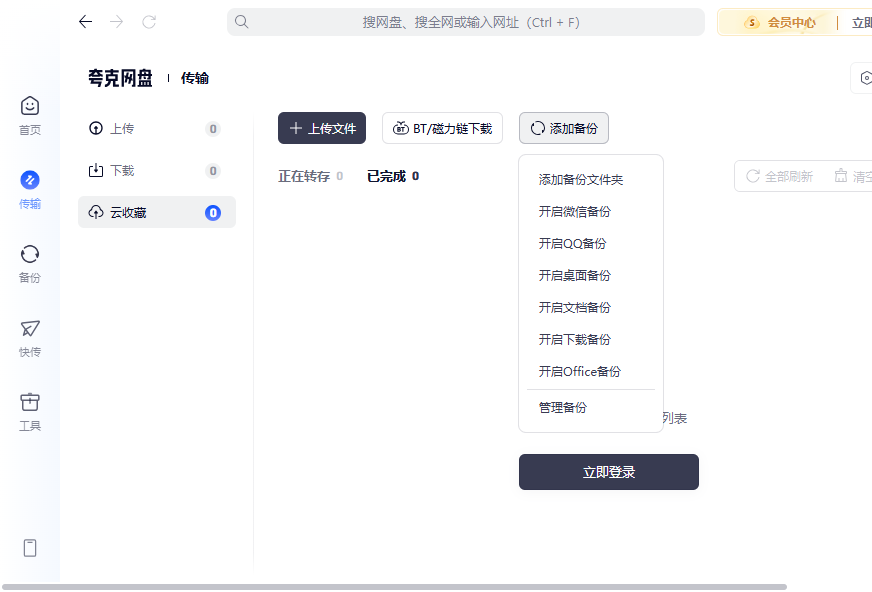872x592 pixels.
Task: Open the 快传 quick transfer sidebar icon
Action: [x=30, y=338]
